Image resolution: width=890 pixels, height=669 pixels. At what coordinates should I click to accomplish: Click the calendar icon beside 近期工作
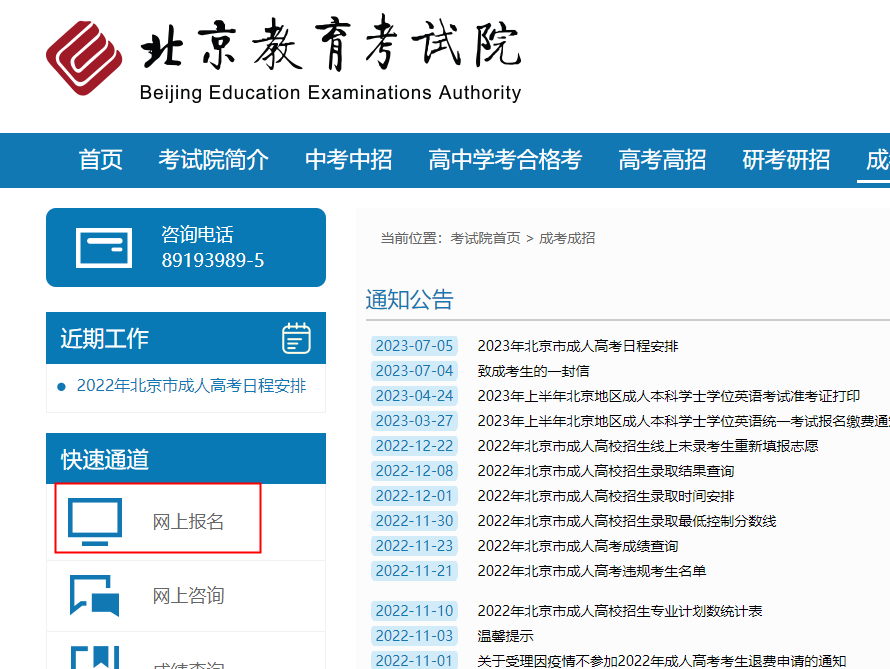[x=296, y=338]
